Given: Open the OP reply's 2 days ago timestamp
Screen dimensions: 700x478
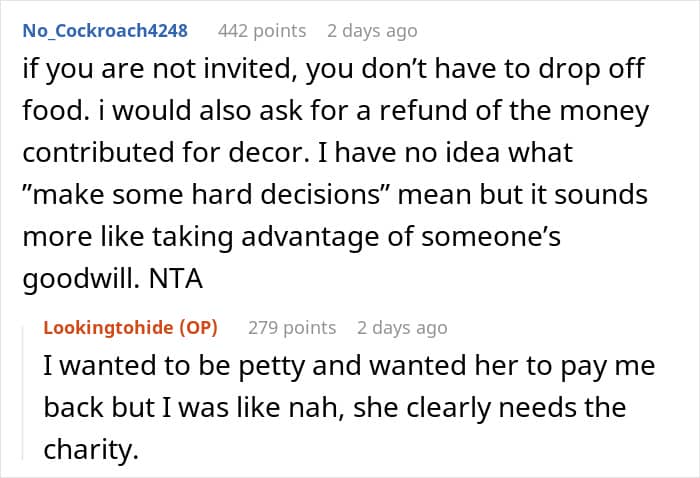Looking at the screenshot, I should point(402,327).
